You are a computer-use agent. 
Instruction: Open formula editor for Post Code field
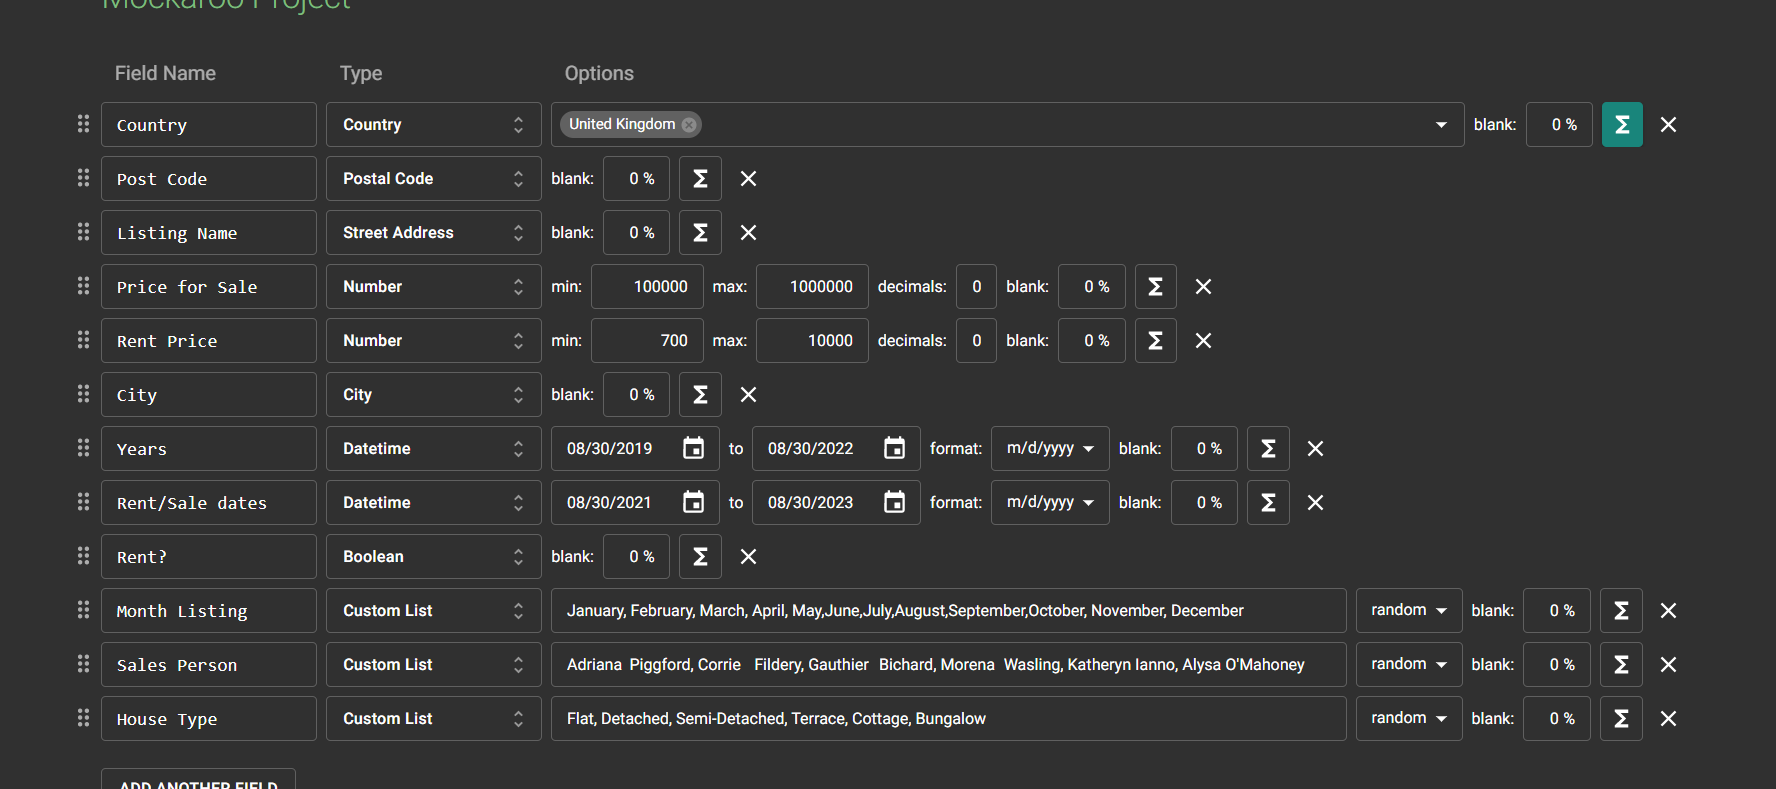point(700,179)
